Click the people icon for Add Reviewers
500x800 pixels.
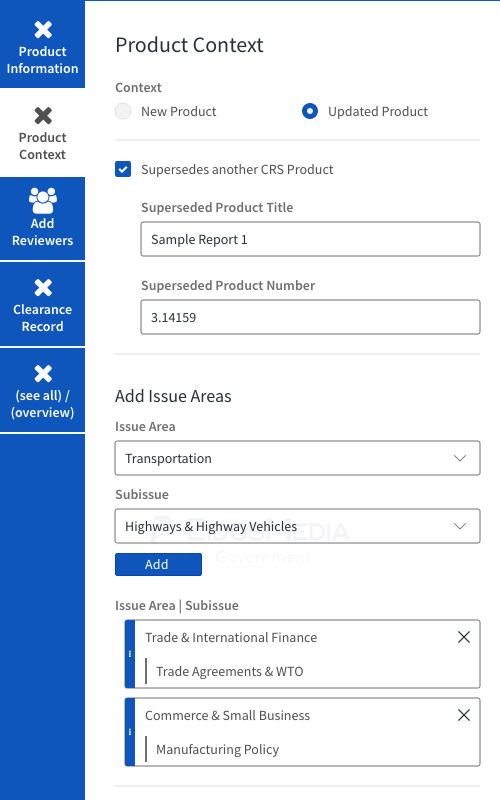coord(43,201)
